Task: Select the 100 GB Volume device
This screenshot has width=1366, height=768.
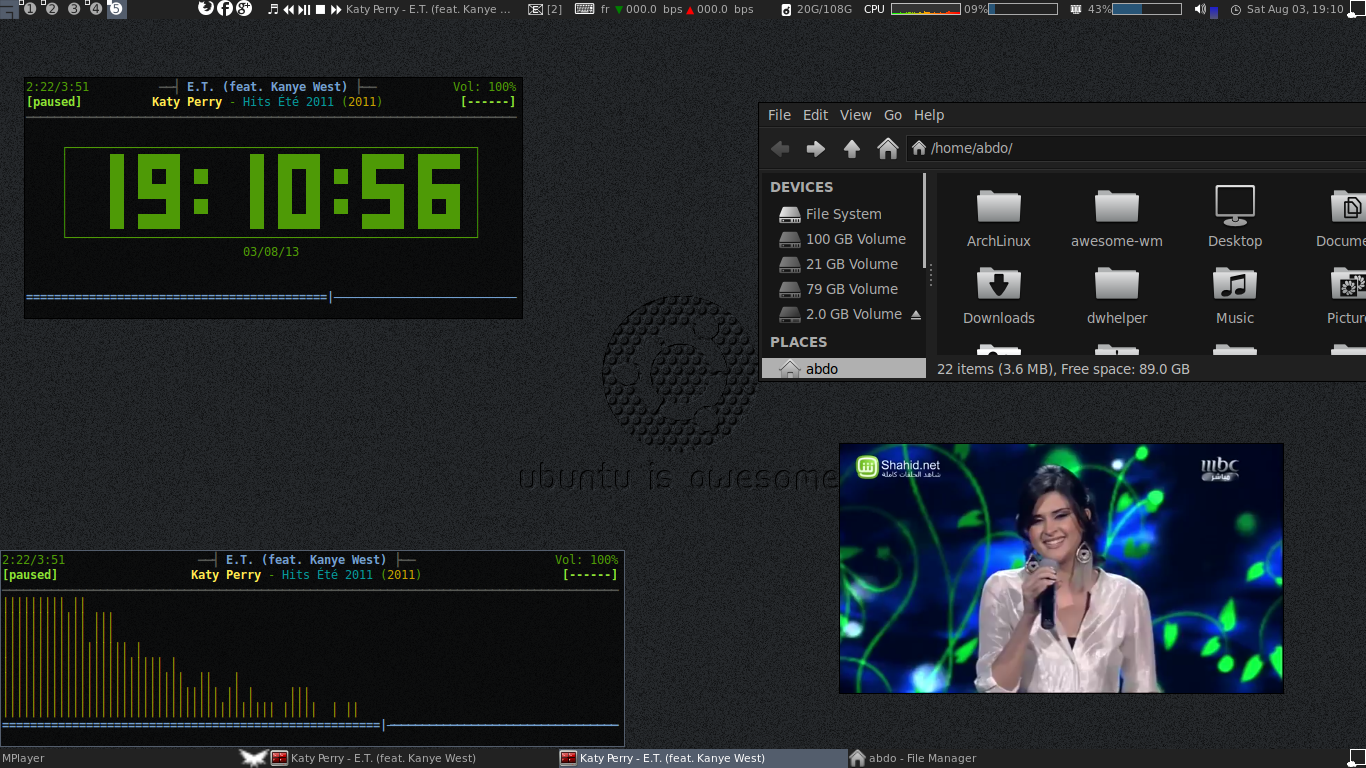Action: click(842, 239)
